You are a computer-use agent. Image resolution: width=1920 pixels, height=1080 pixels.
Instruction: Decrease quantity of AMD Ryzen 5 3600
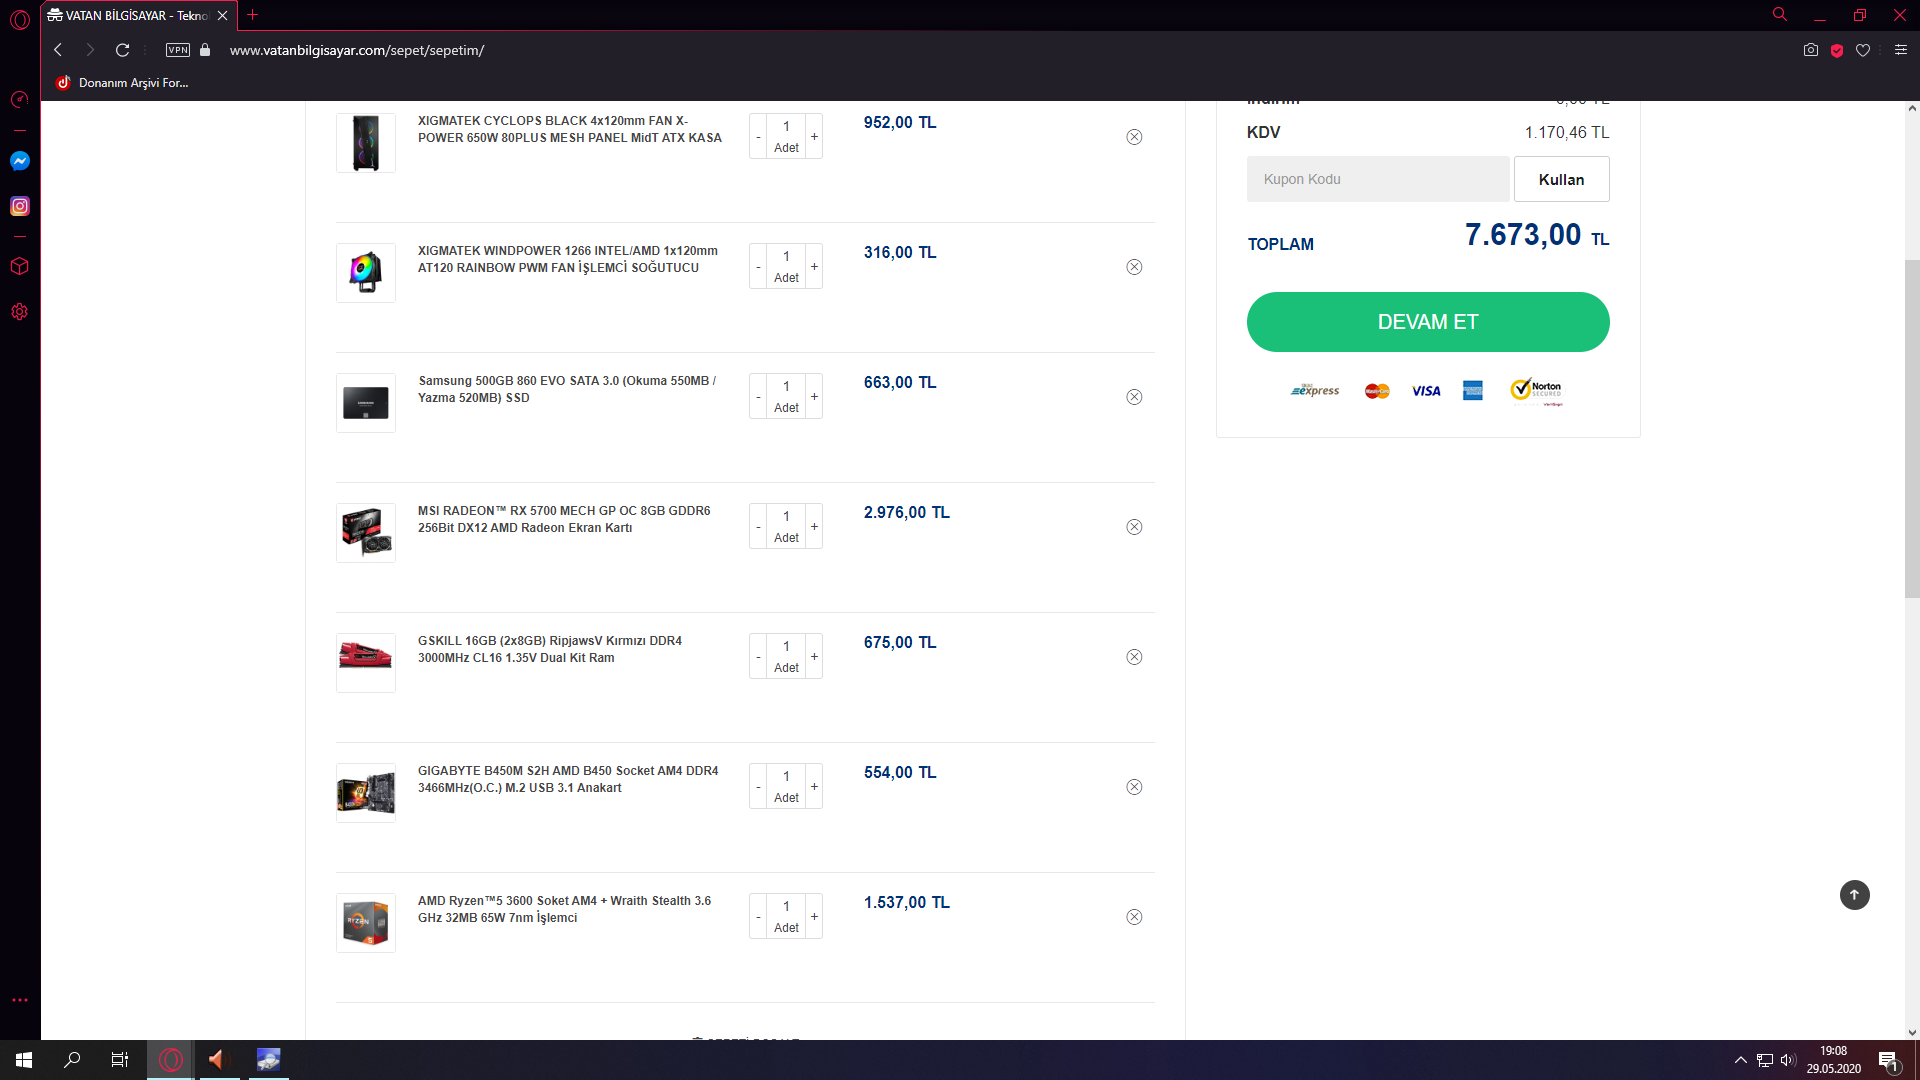coord(758,916)
